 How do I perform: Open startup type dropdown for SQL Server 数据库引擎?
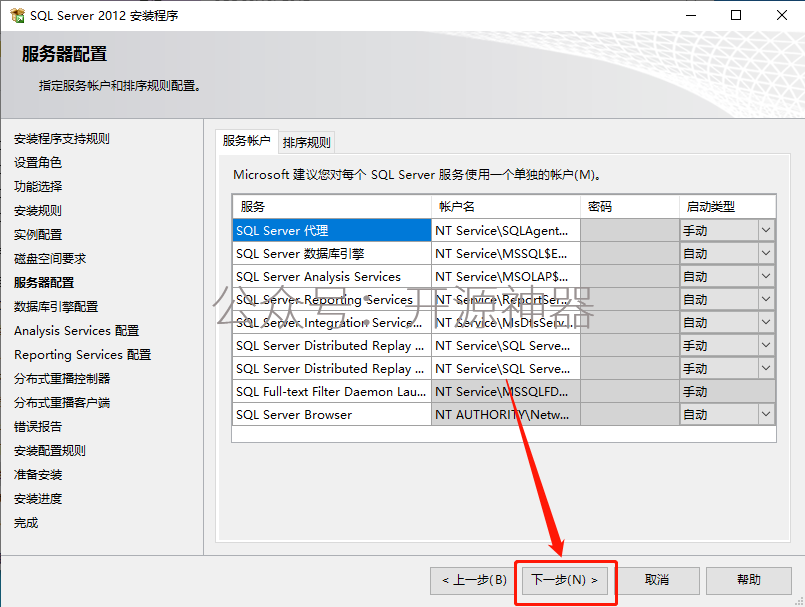coord(766,254)
